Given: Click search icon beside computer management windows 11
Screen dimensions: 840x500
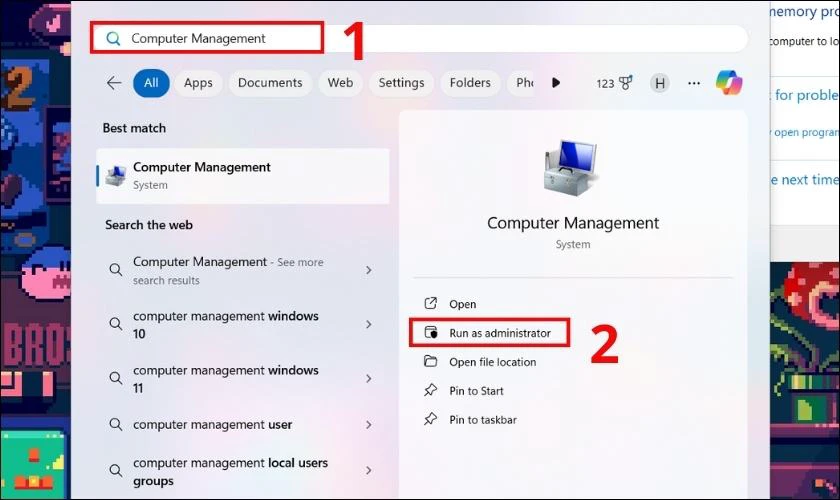Looking at the screenshot, I should [x=116, y=378].
